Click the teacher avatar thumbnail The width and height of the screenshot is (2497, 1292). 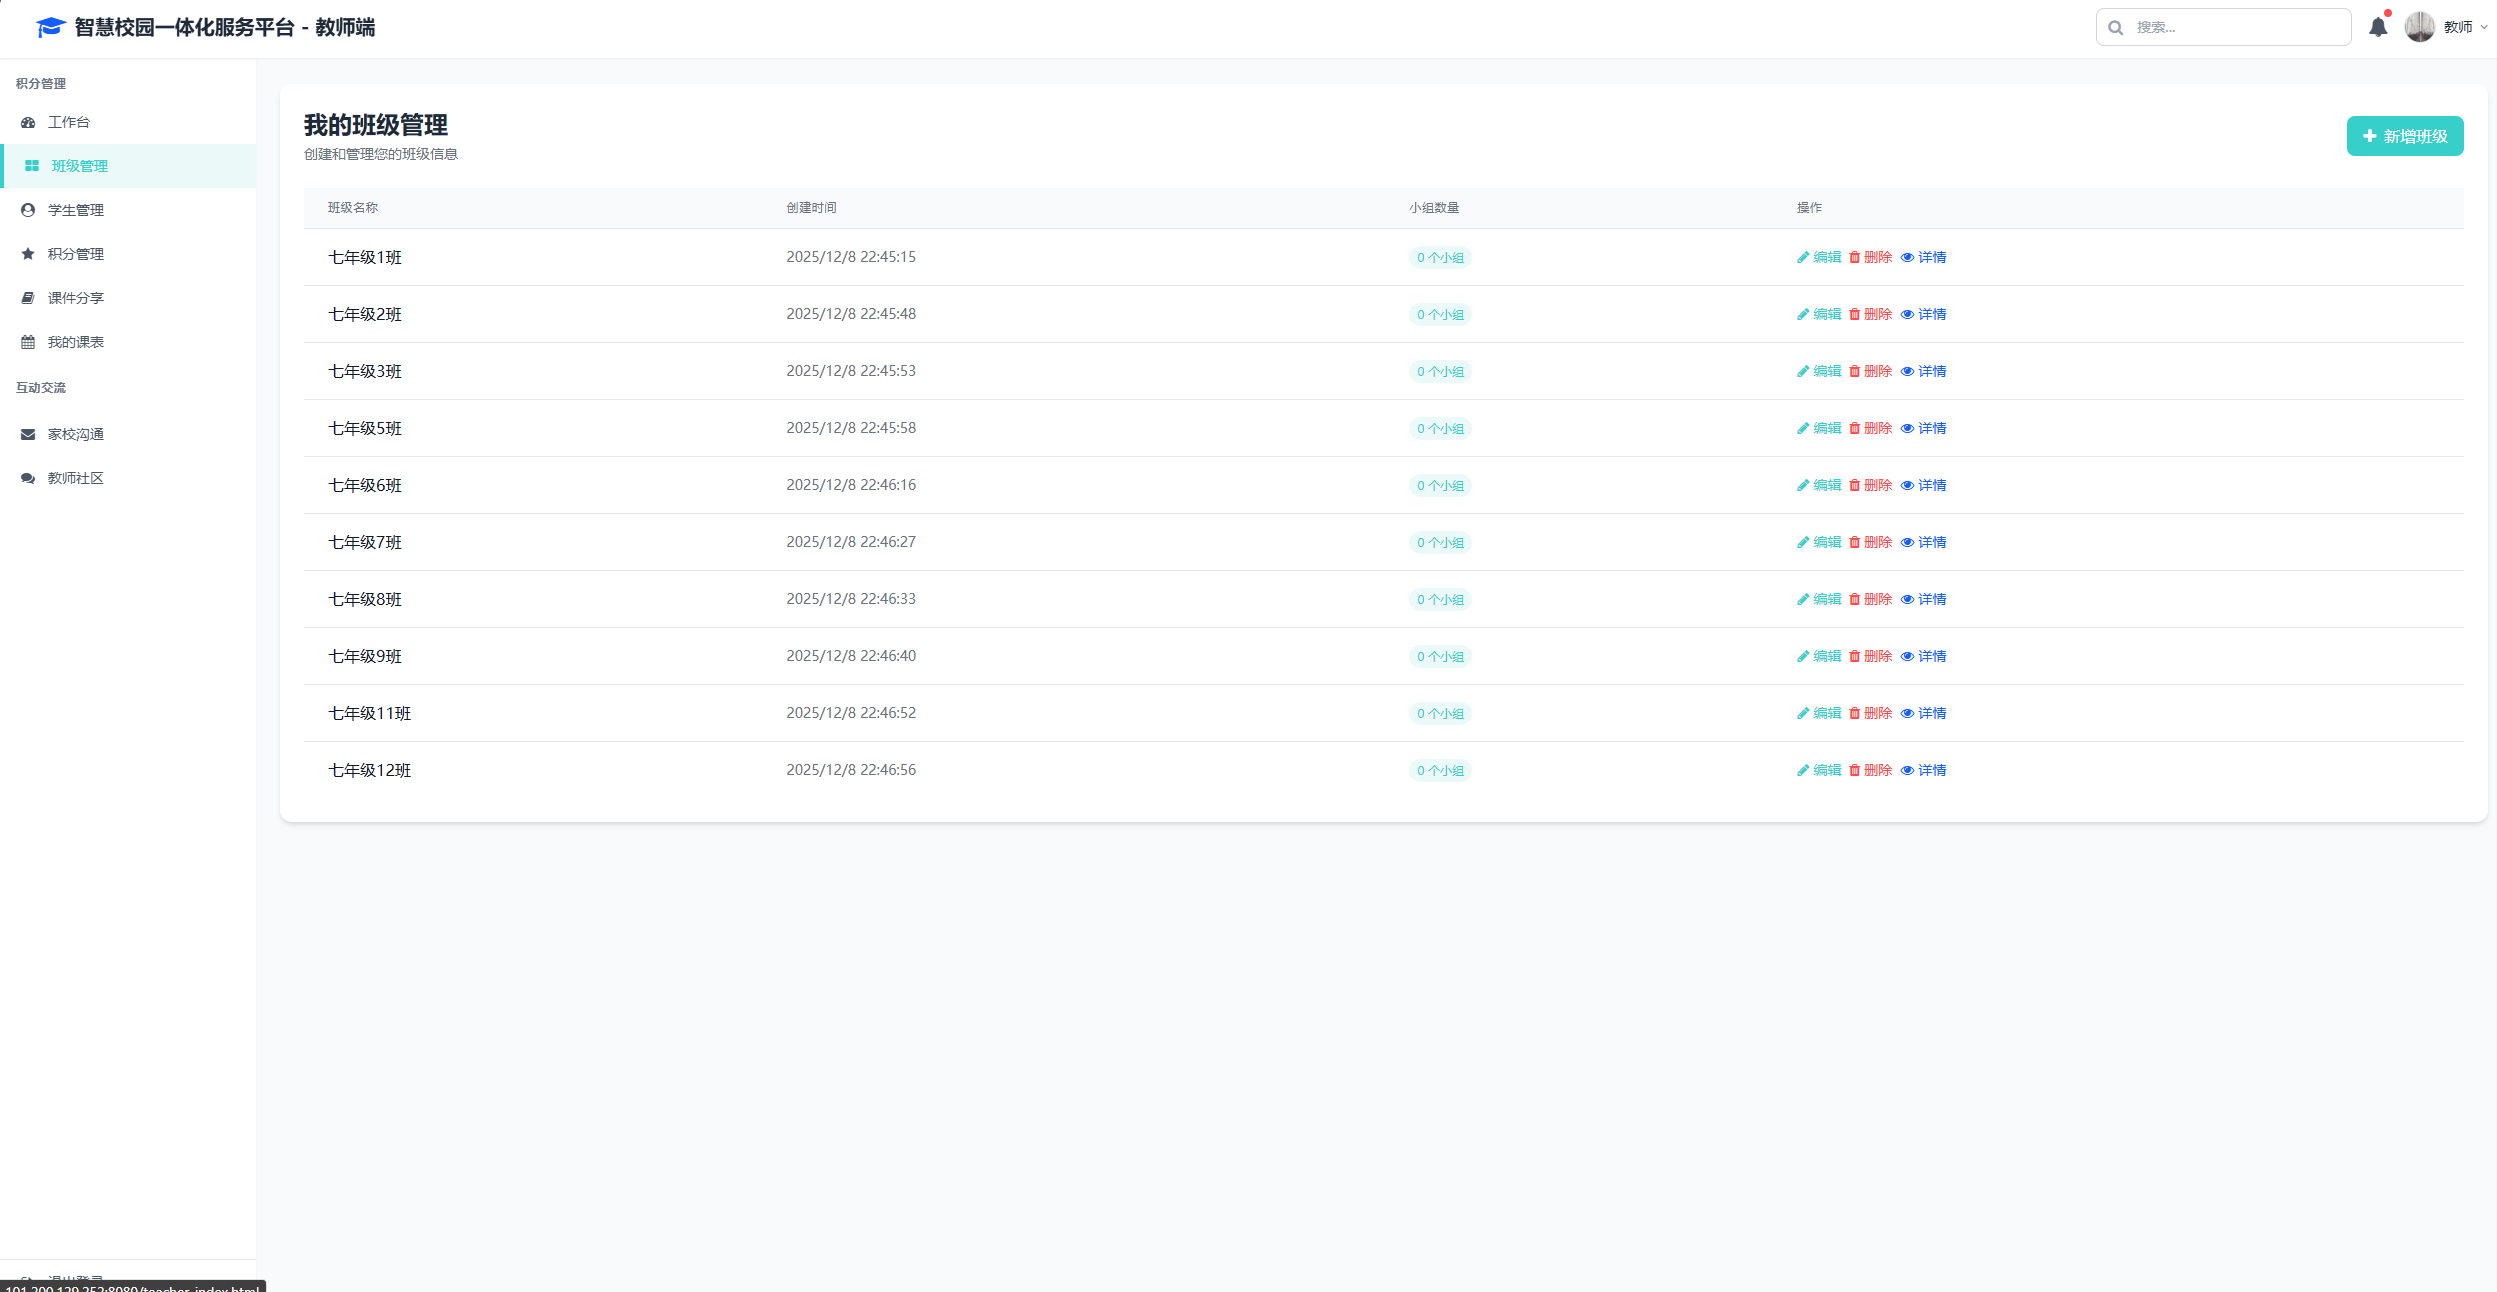2419,27
